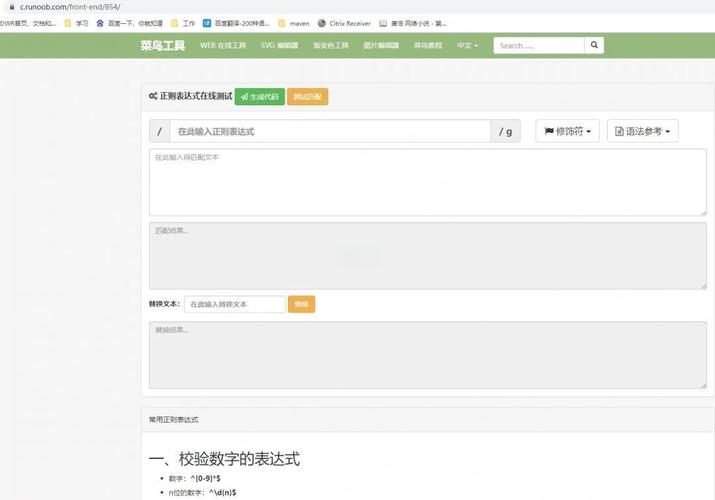Click the green 生成代码 button
This screenshot has width=715, height=500.
[259, 97]
